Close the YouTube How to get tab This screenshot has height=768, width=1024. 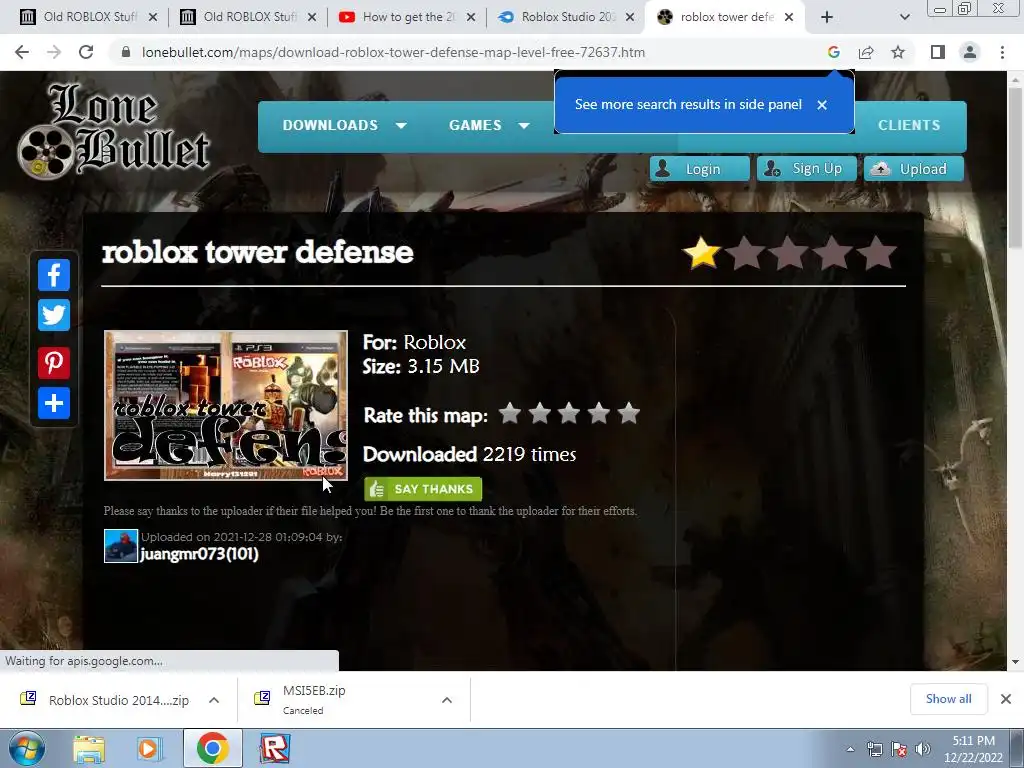click(x=470, y=18)
